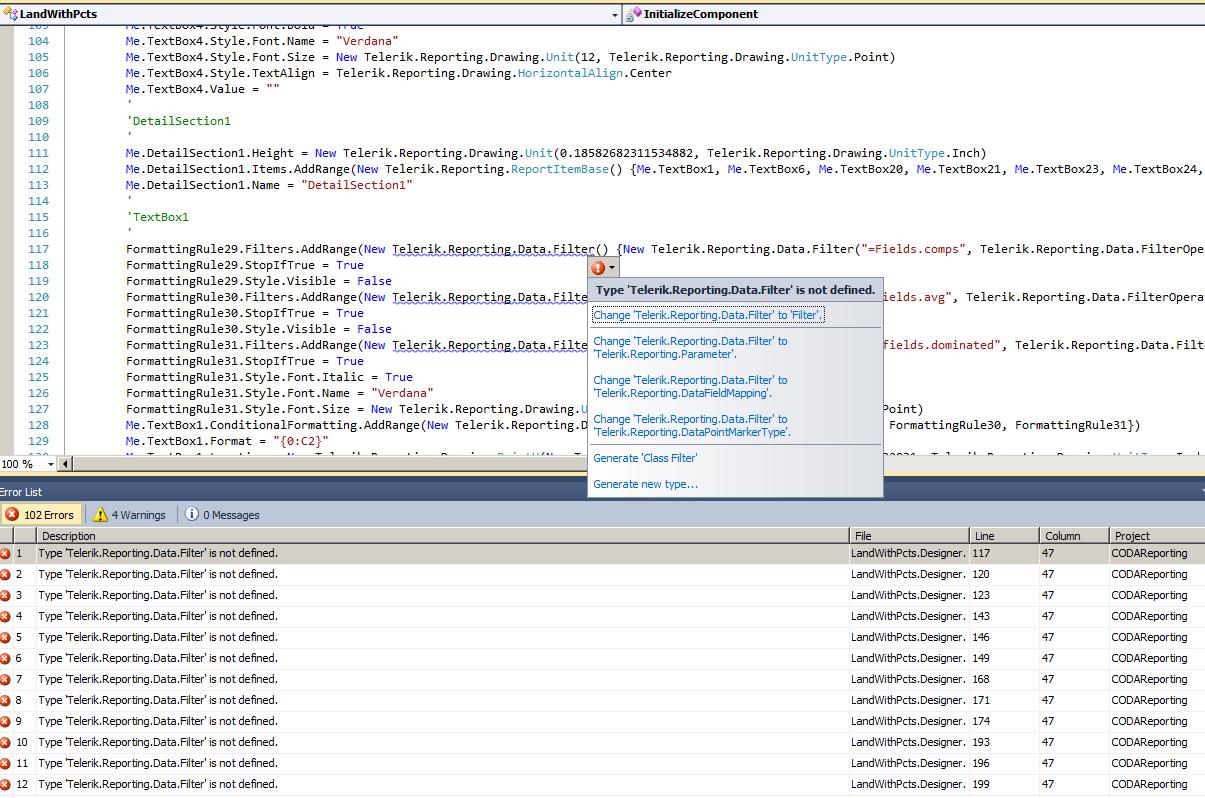
Task: Click error icon of error row 5
Action: pyautogui.click(x=6, y=637)
